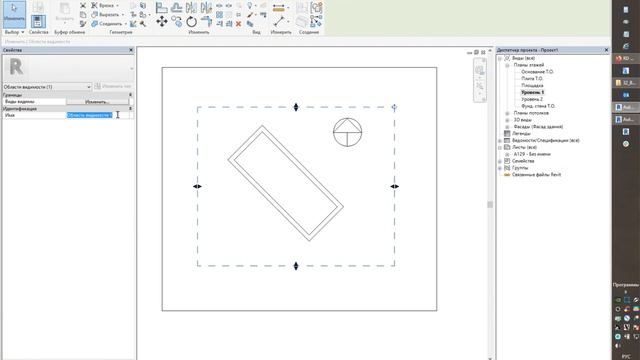
Task: Open the Фунд. стена Т.О. plan
Action: coord(538,106)
